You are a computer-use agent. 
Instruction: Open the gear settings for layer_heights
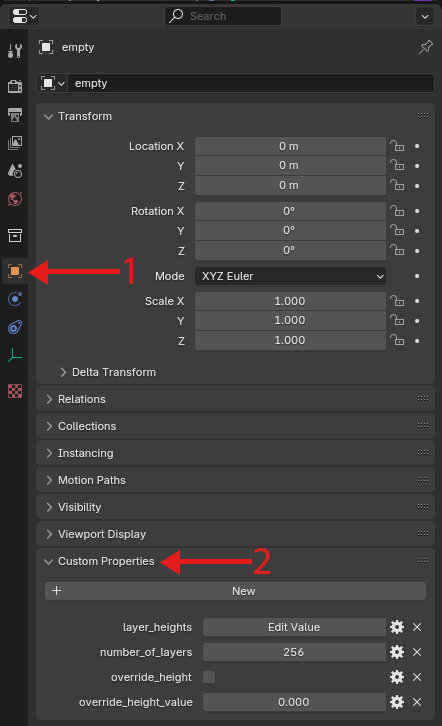(x=397, y=627)
